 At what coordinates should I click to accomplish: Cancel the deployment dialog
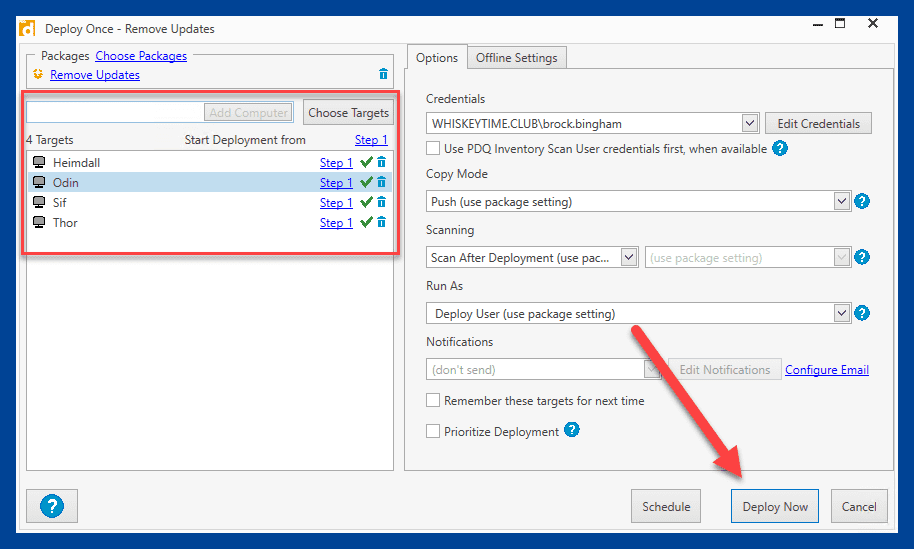(x=859, y=506)
